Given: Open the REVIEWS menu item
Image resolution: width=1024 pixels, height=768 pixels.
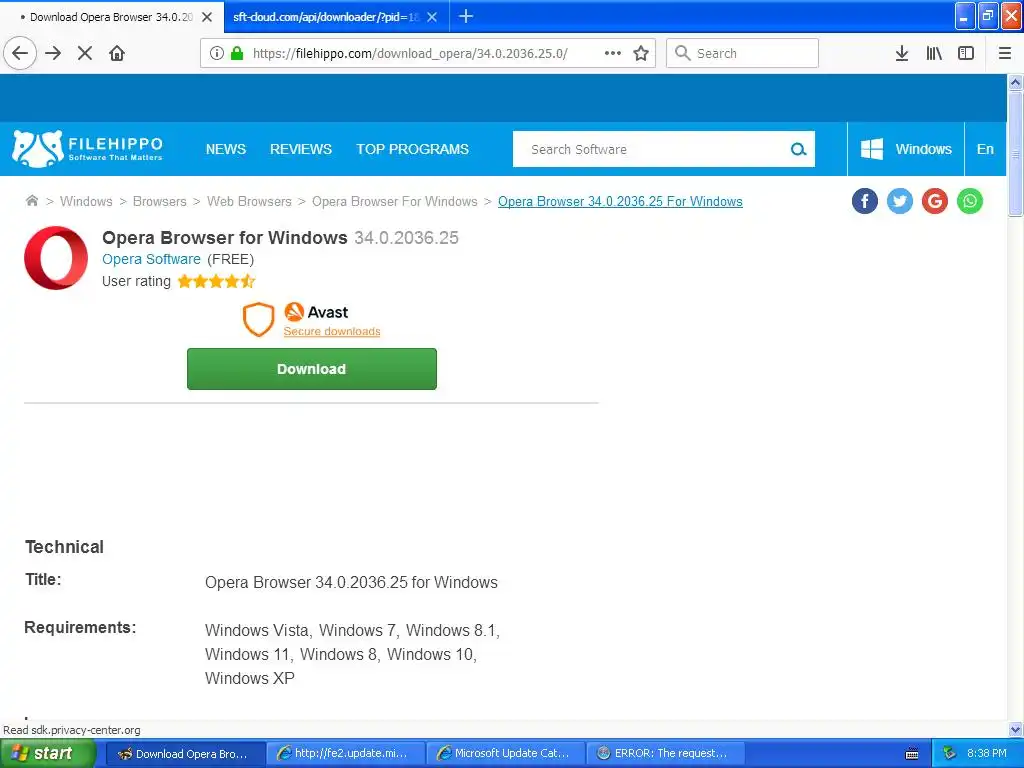Looking at the screenshot, I should pyautogui.click(x=301, y=149).
